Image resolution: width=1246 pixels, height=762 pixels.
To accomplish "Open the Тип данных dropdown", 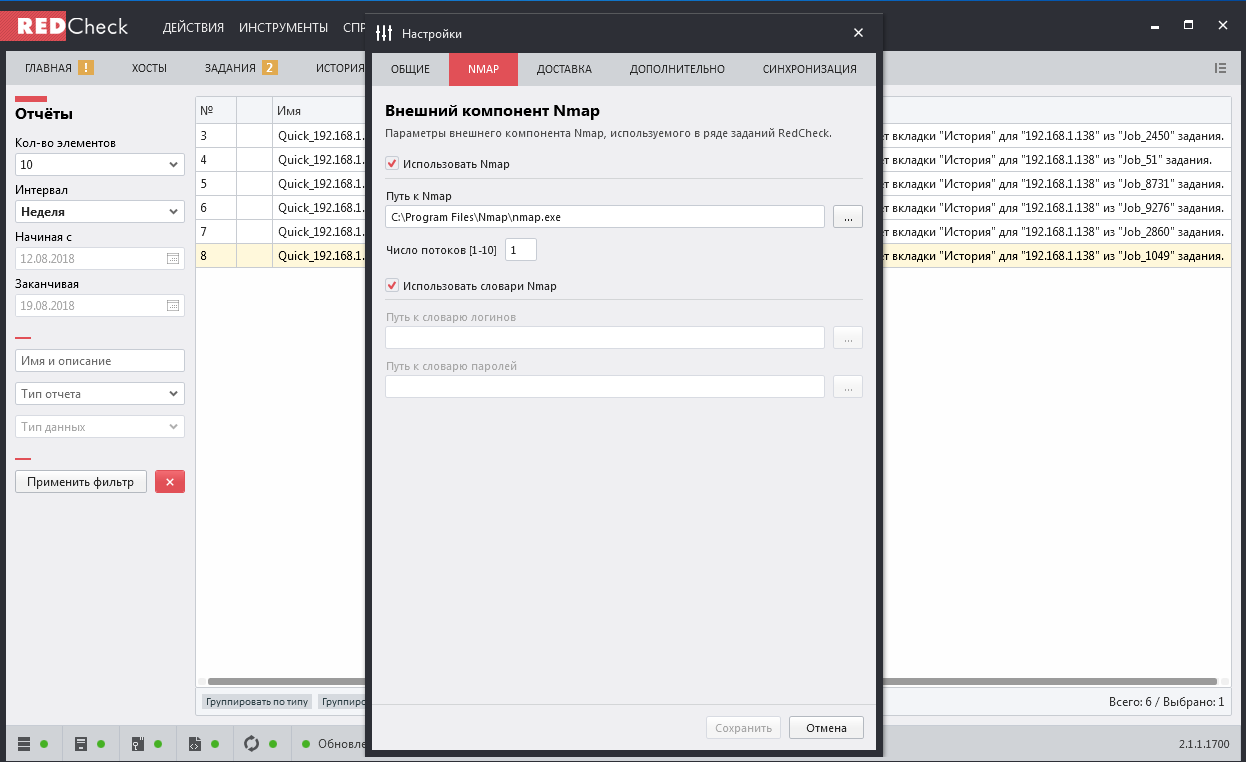I will (100, 427).
